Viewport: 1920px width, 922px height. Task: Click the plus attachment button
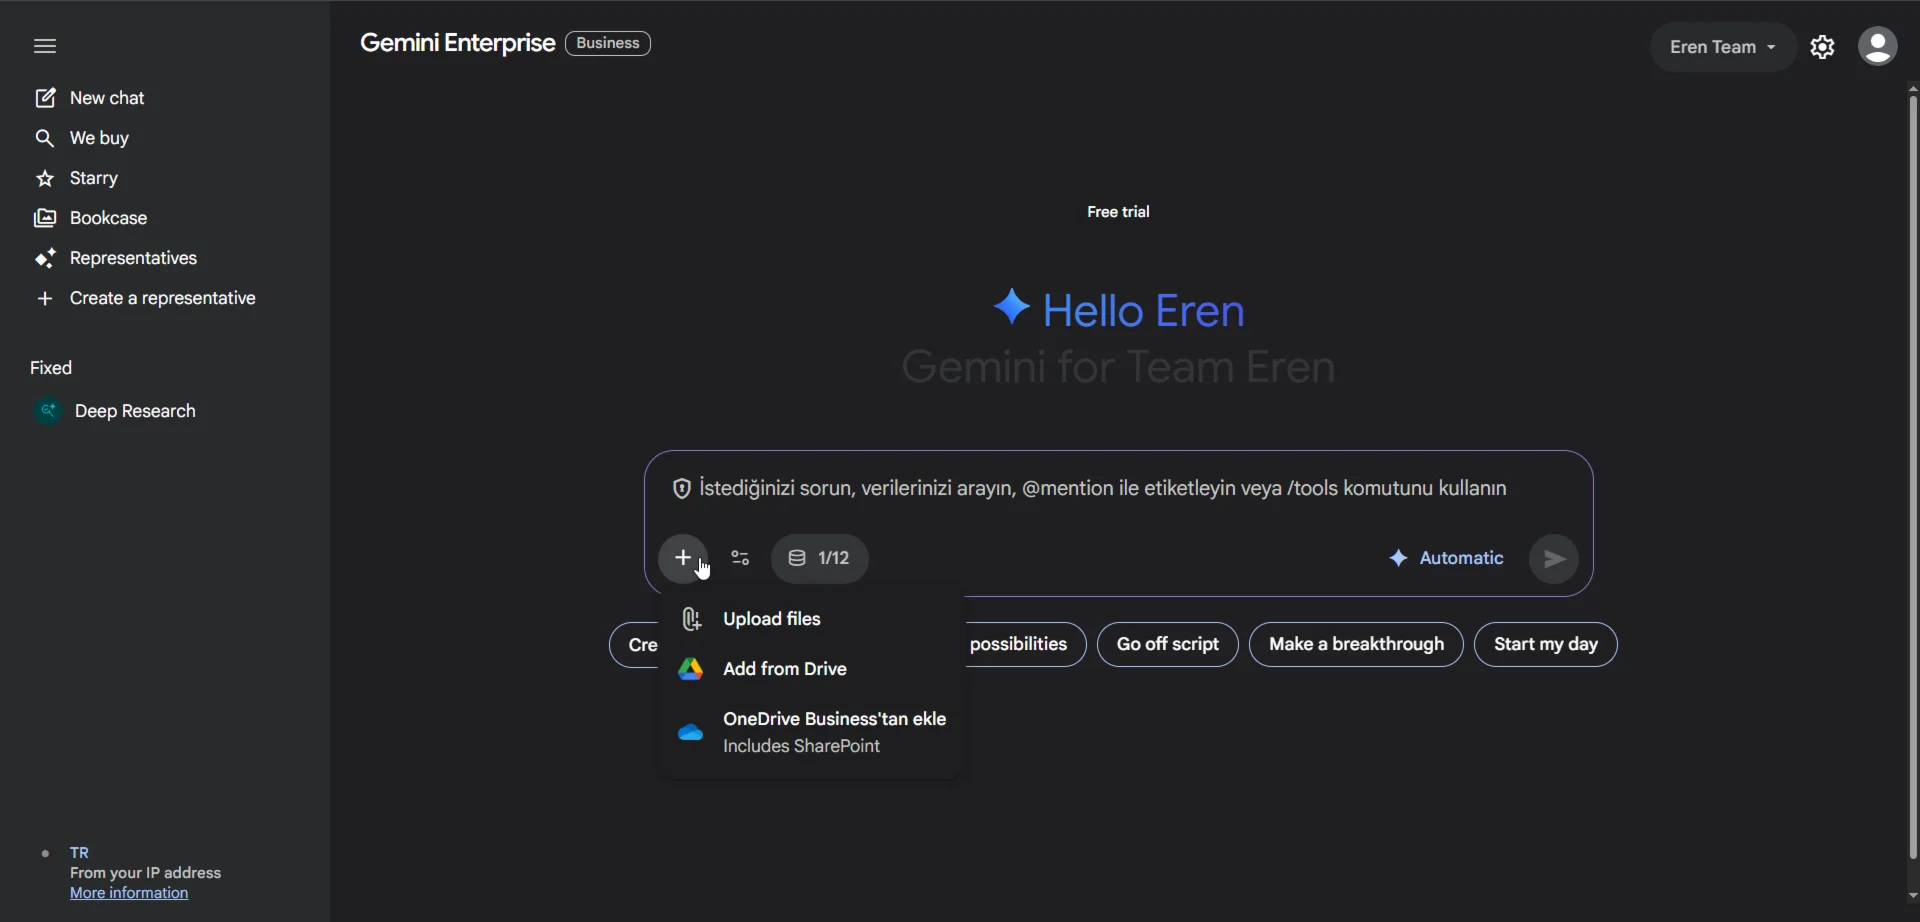(683, 558)
